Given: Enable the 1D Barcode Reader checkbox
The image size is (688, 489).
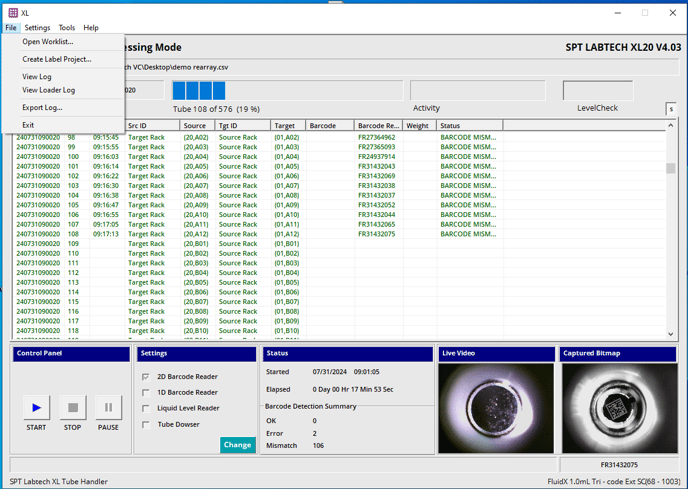Looking at the screenshot, I should click(146, 392).
